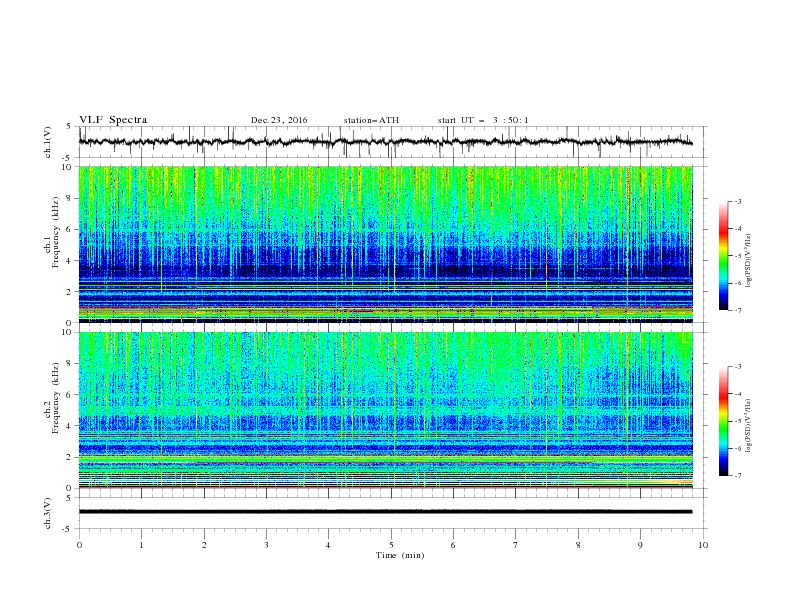Click the ch.1 voltage waveform trace
792x612 pixels.
click(385, 142)
